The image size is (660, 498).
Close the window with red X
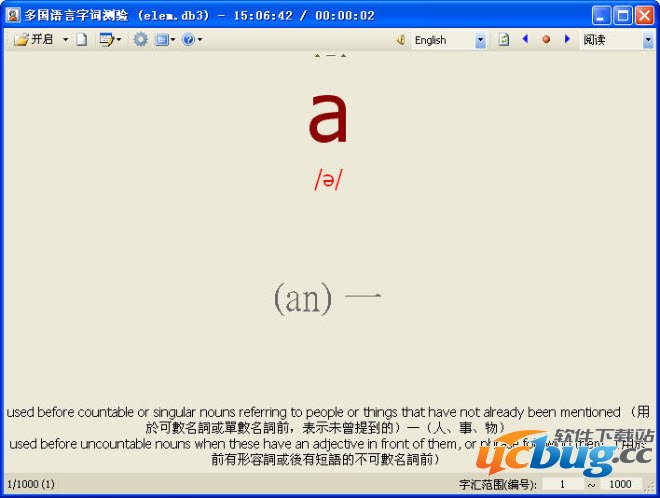coord(644,16)
